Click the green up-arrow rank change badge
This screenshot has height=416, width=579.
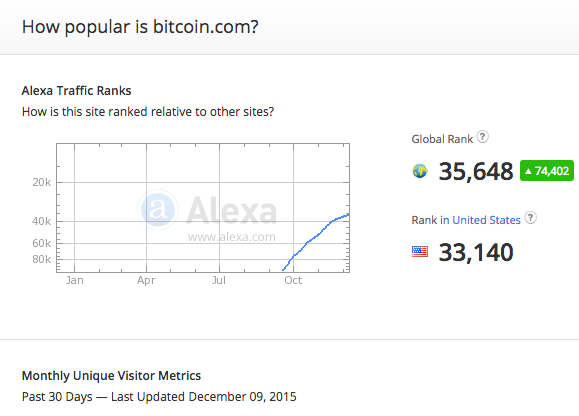tap(547, 171)
